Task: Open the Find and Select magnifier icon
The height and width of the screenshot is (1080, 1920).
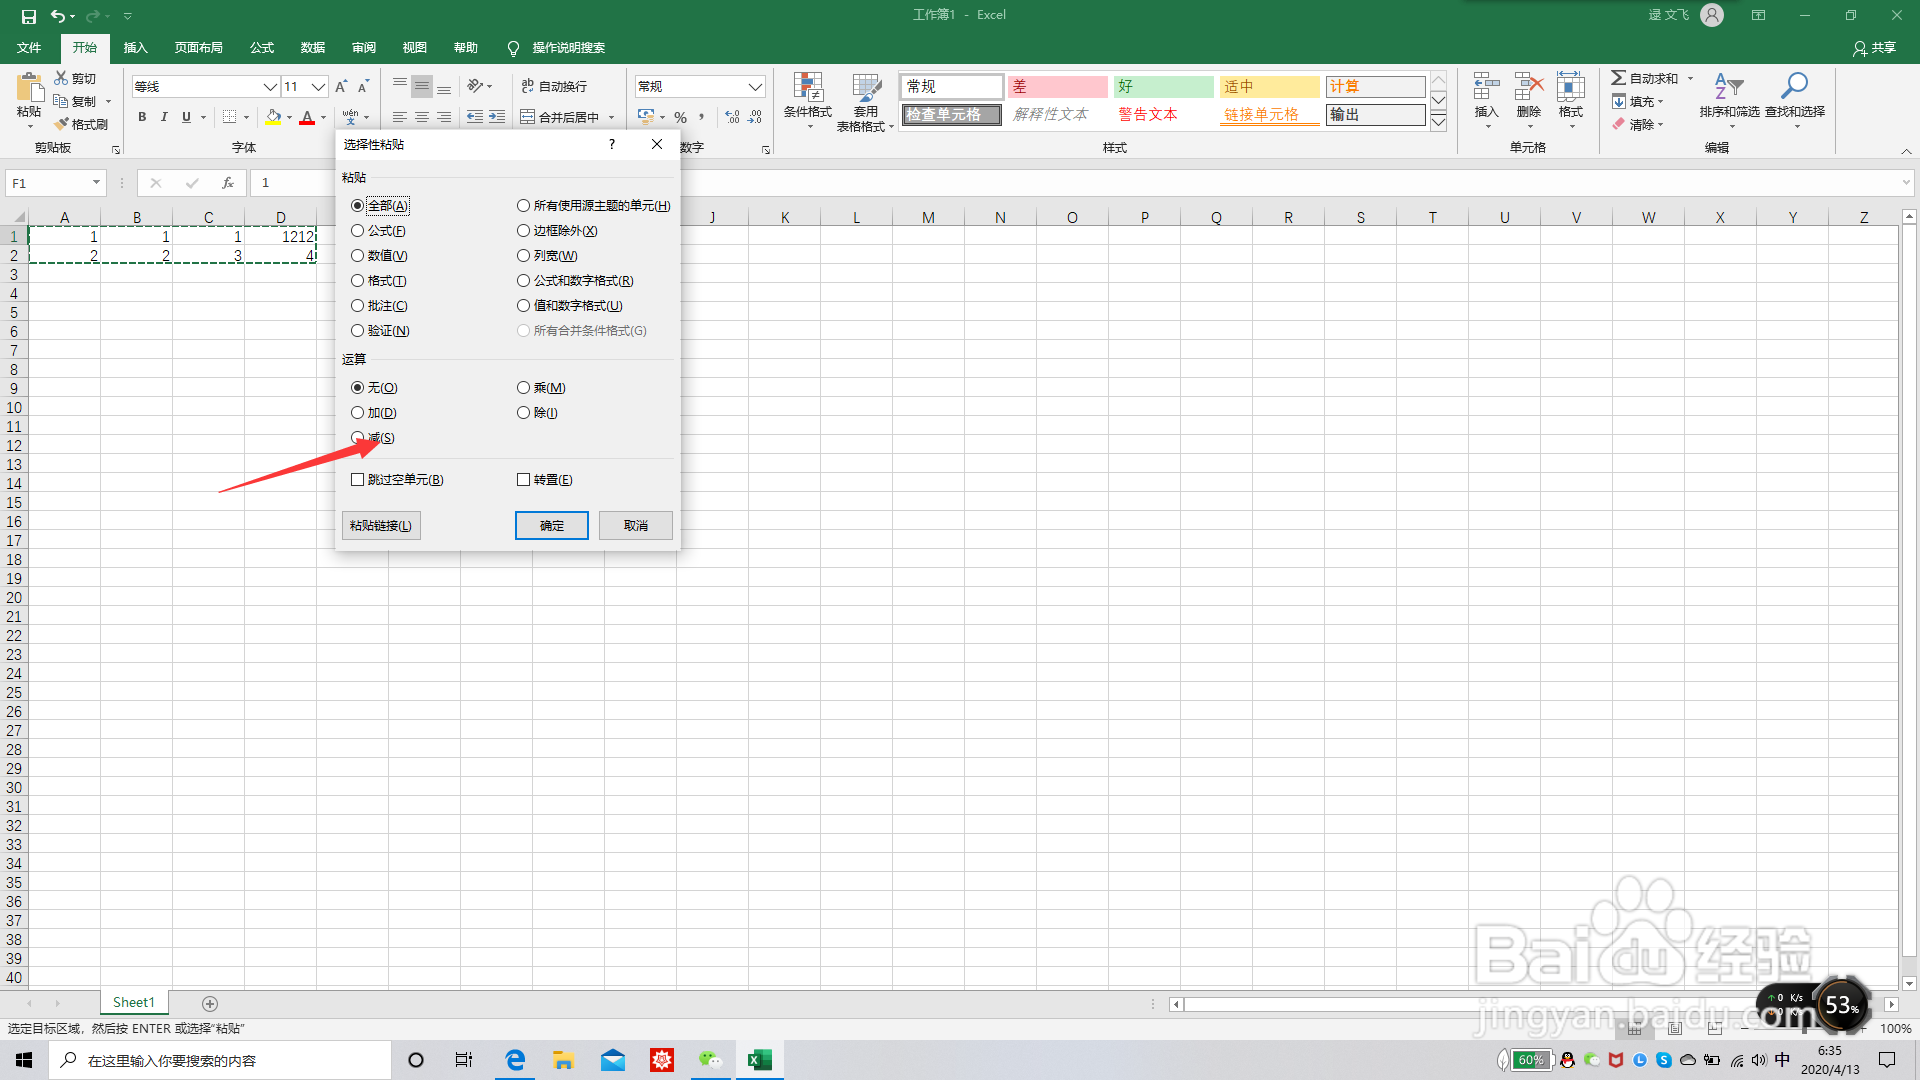Action: coord(1794,86)
